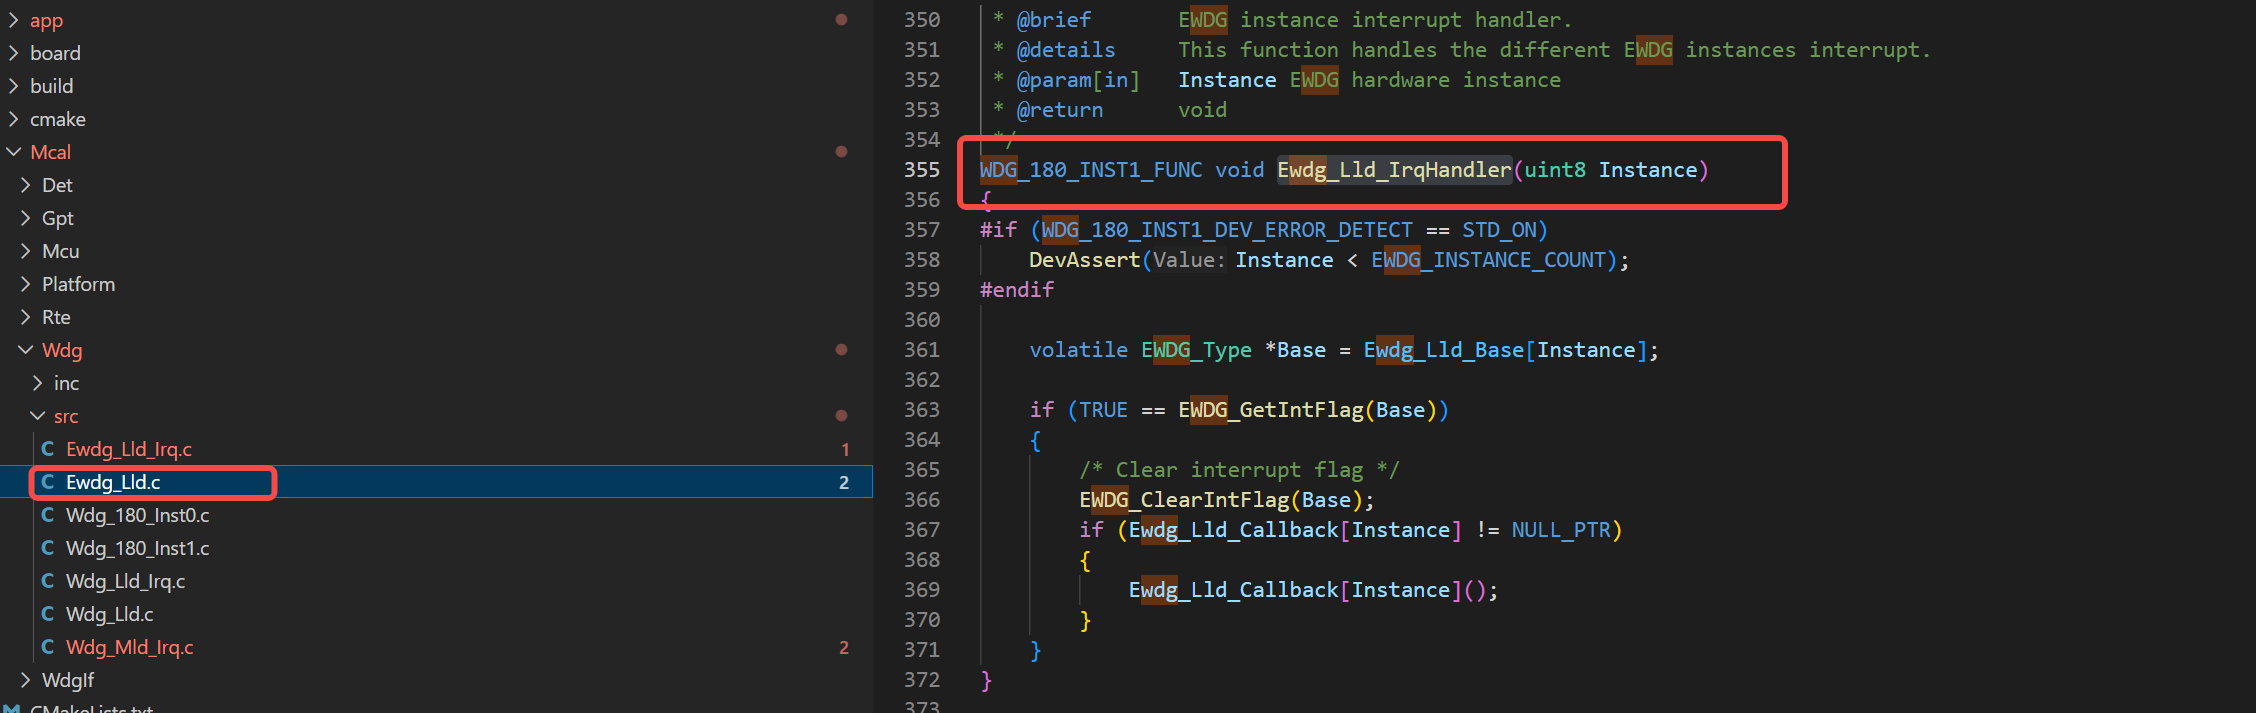Click Ewdg_Lld_Callback invocation on line 369
The height and width of the screenshot is (713, 2256).
(x=1233, y=590)
